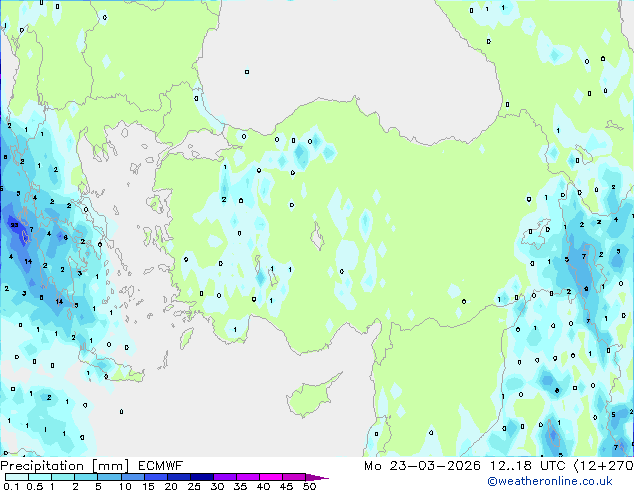634x490 pixels.
Task: Click the 45–50 mm legend color box
Action: pyautogui.click(x=294, y=477)
